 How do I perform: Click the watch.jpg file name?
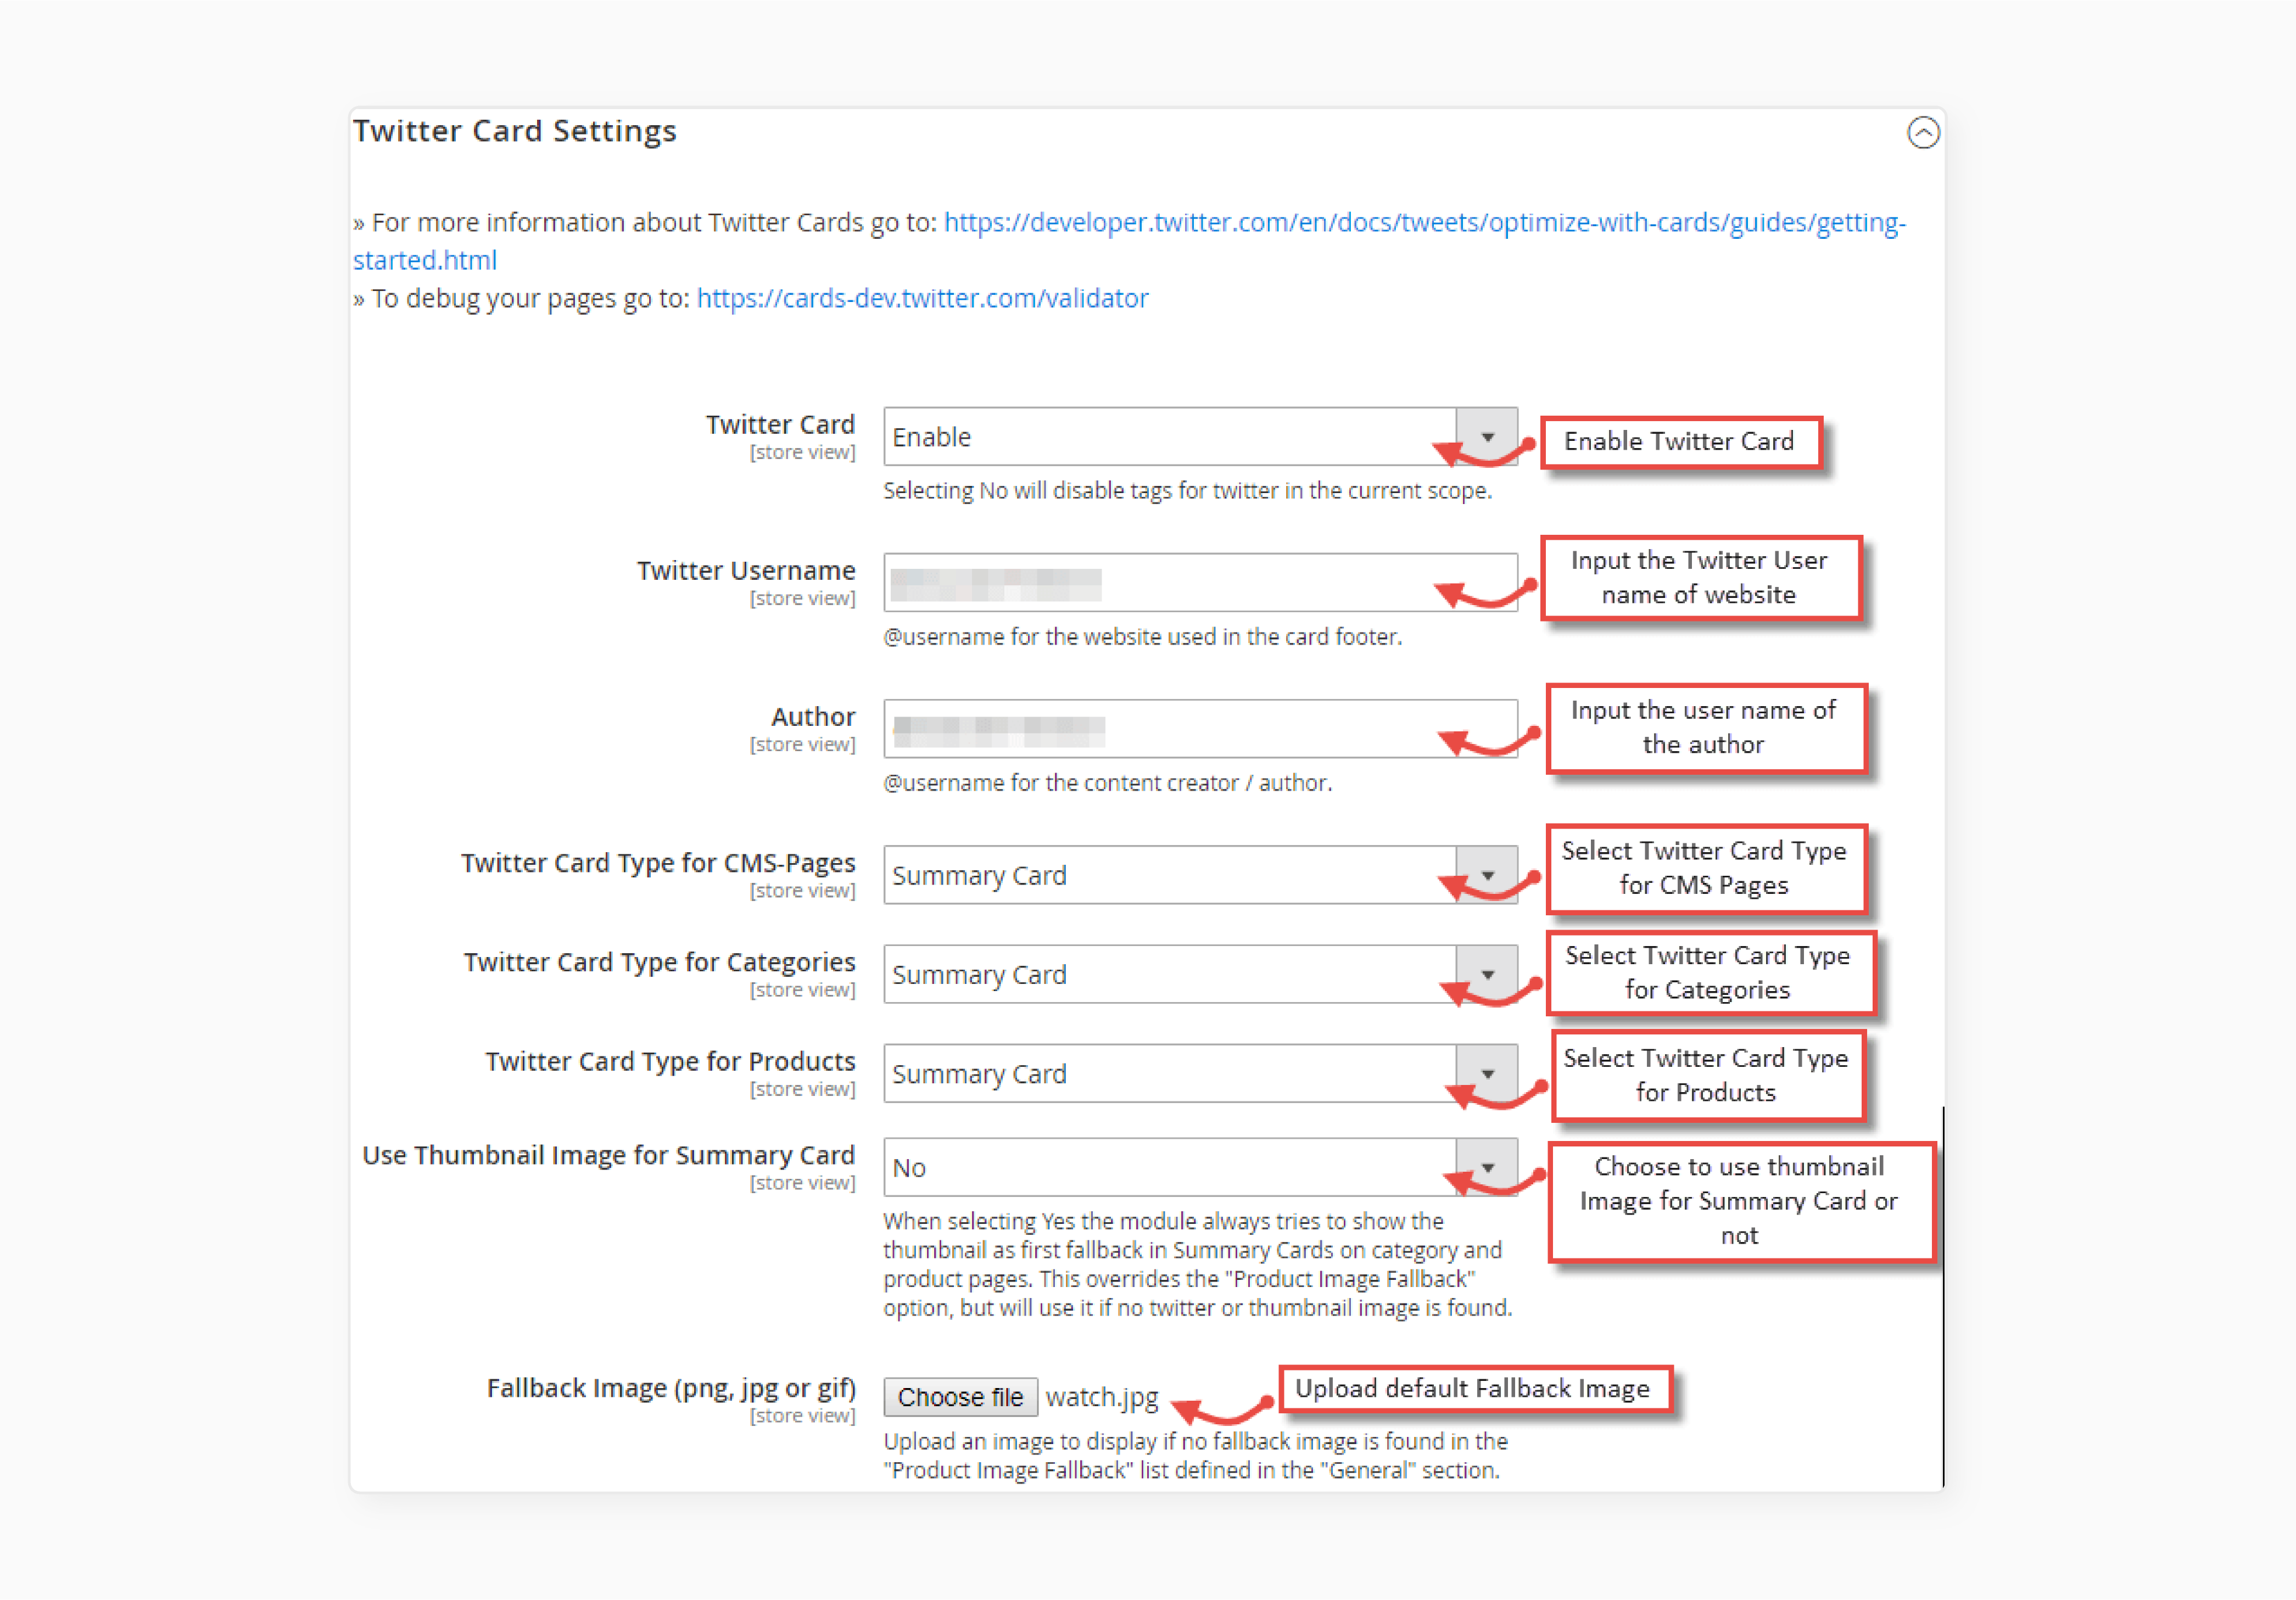pyautogui.click(x=1101, y=1397)
